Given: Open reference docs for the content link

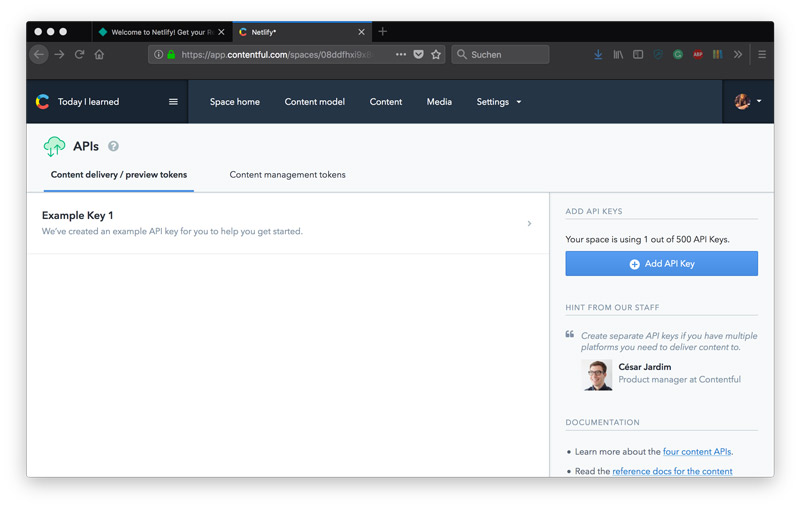Looking at the screenshot, I should [672, 471].
